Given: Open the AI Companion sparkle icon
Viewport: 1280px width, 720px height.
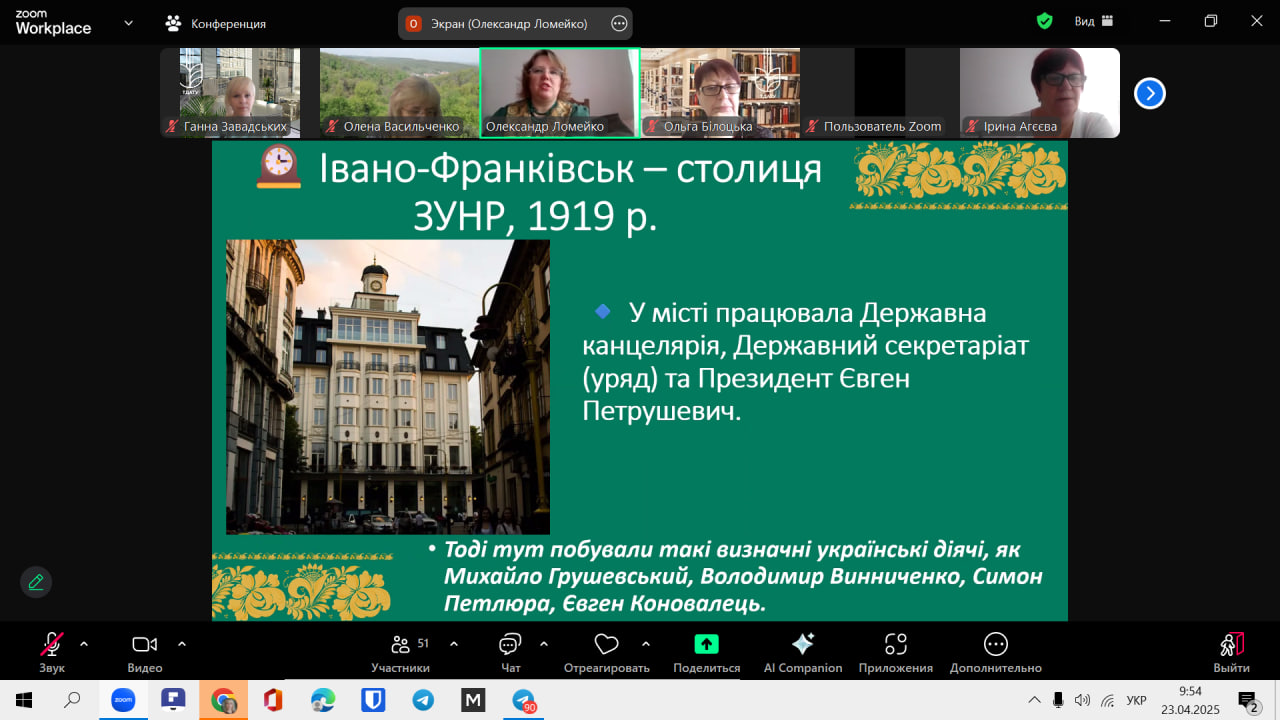Looking at the screenshot, I should [x=803, y=652].
